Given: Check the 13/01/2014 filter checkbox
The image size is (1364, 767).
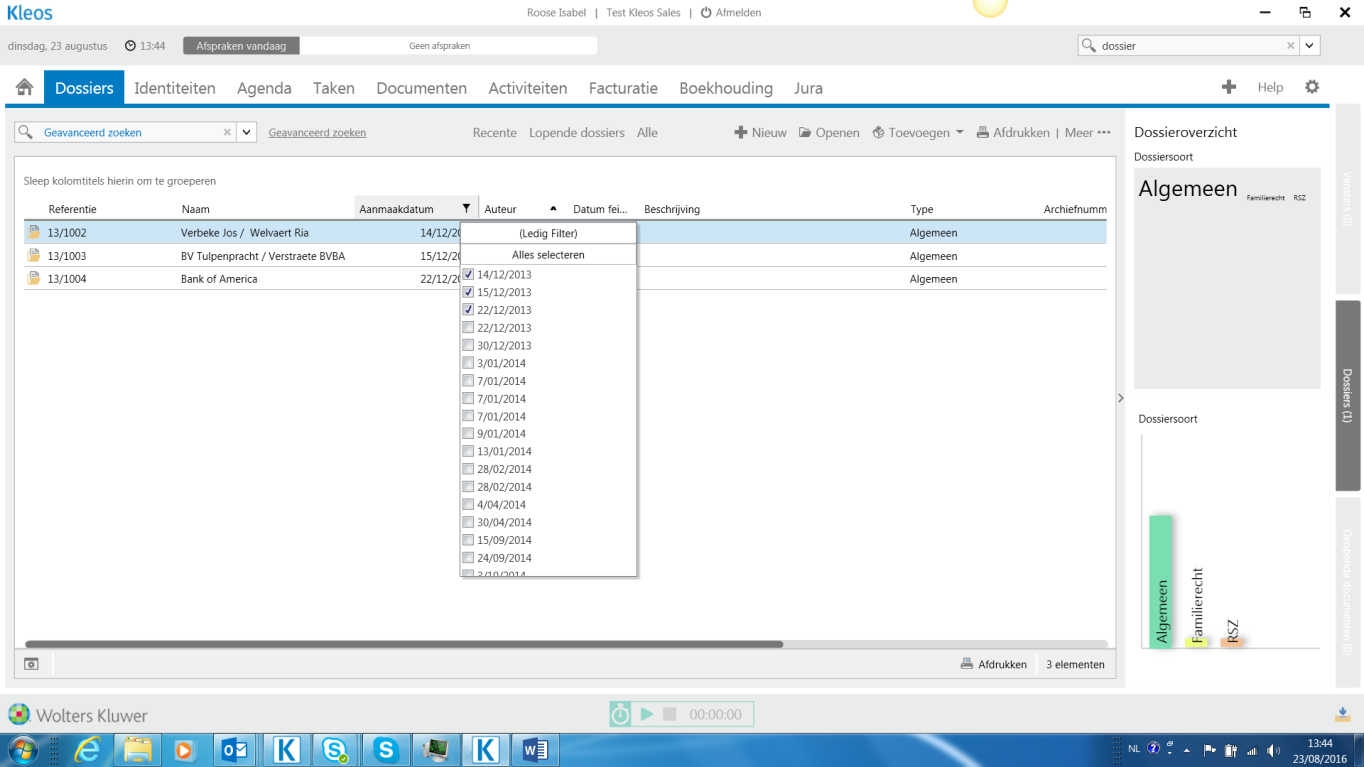Looking at the screenshot, I should tap(468, 451).
